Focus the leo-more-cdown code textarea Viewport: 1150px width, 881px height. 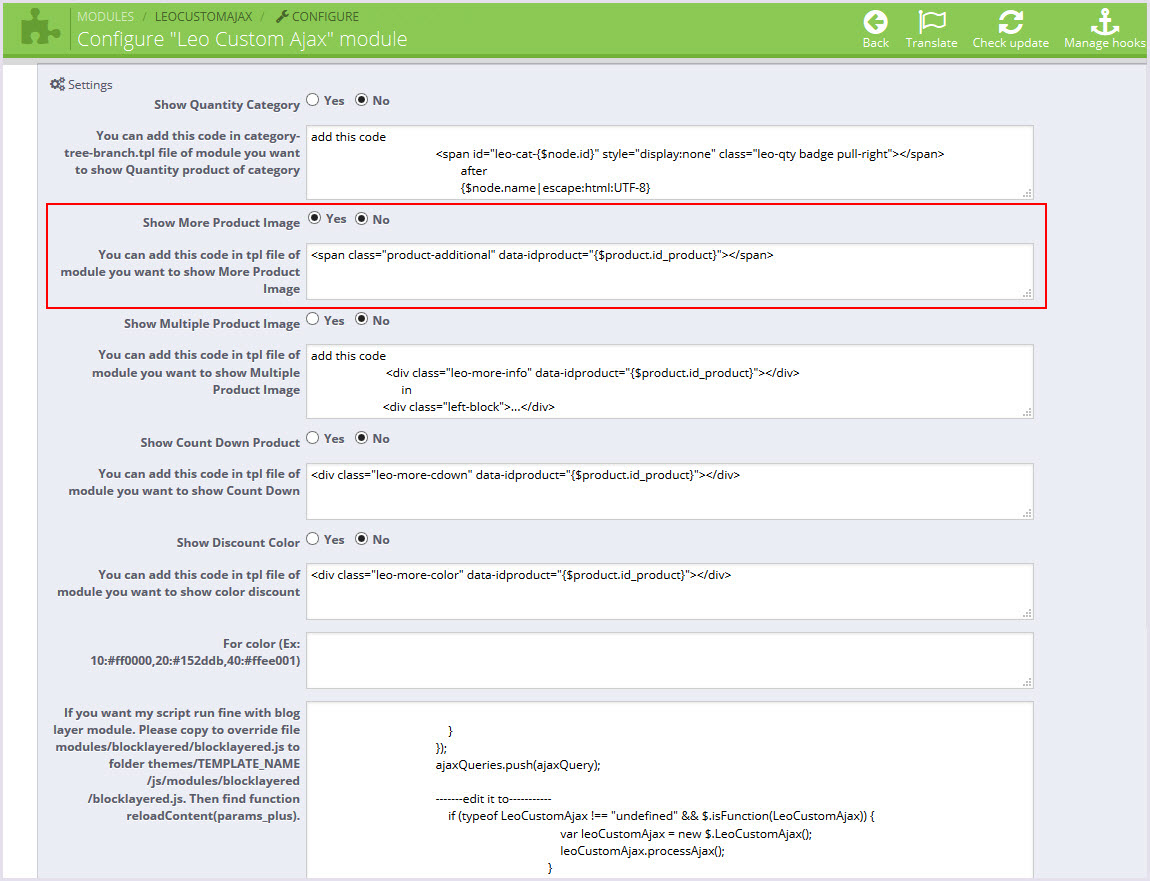pyautogui.click(x=670, y=491)
